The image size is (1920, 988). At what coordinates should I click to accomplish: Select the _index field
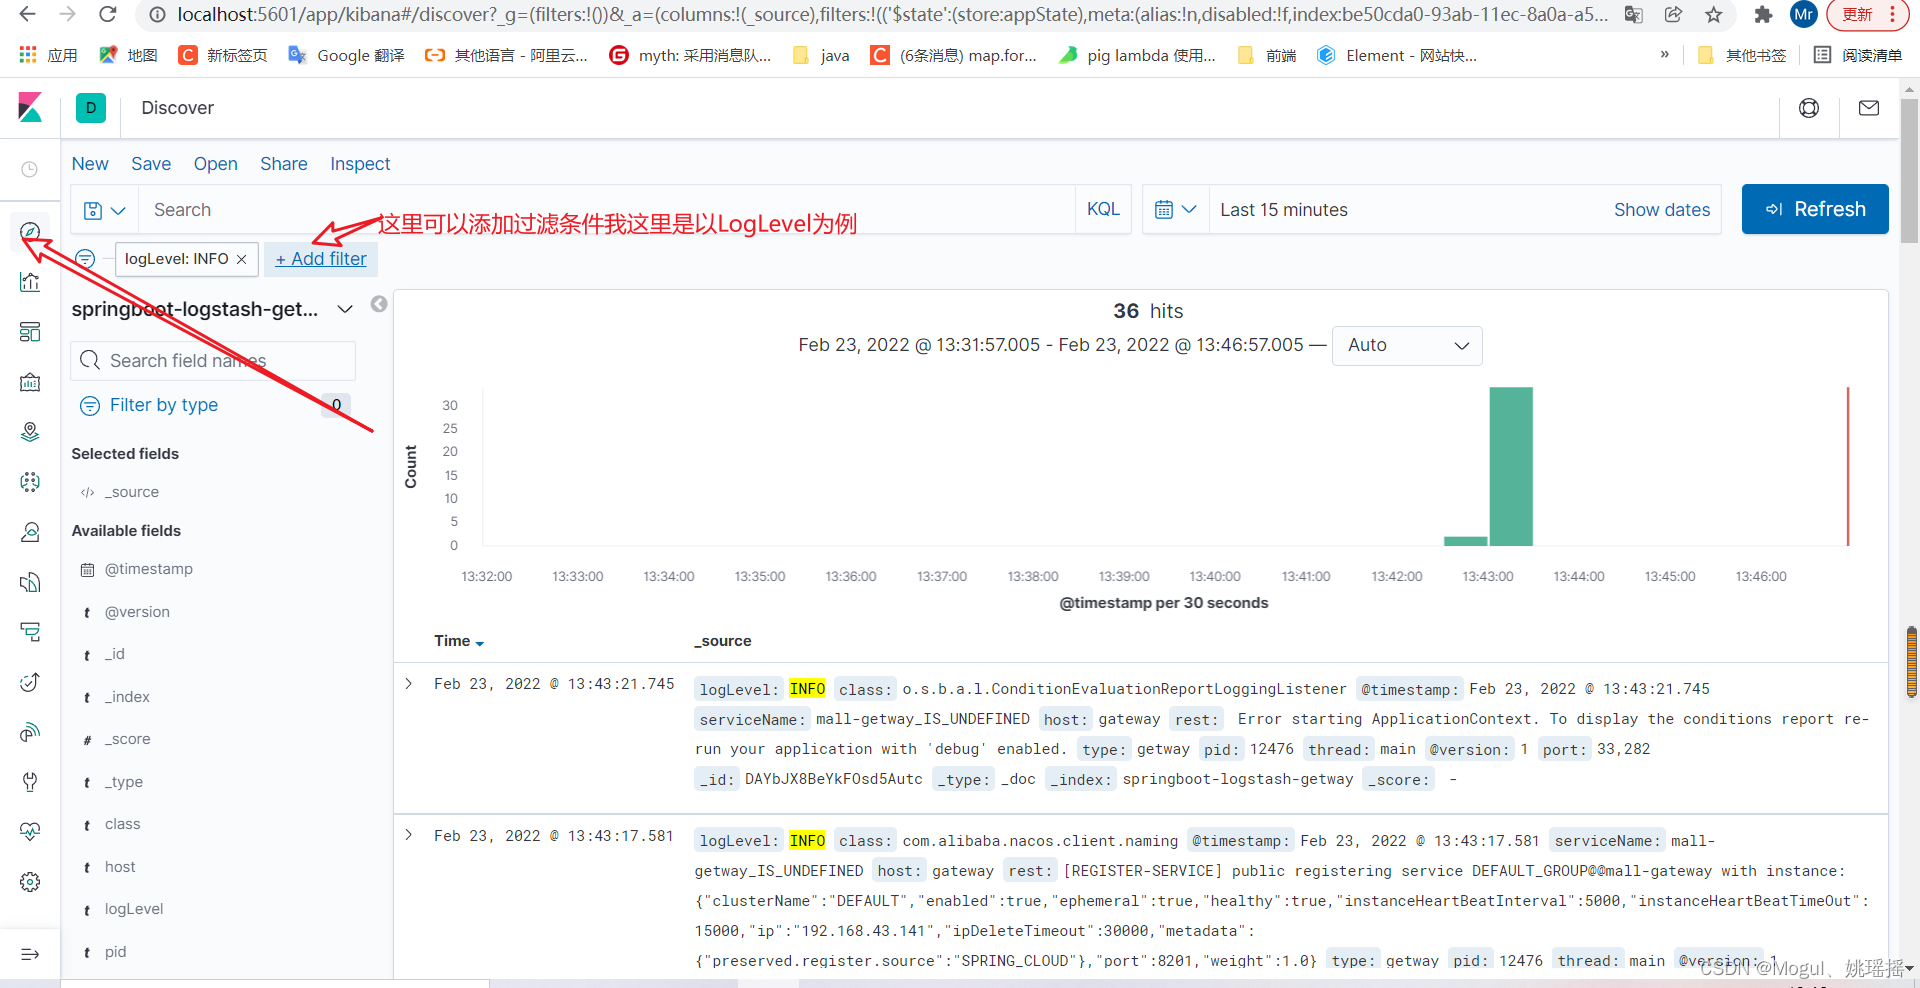tap(127, 697)
